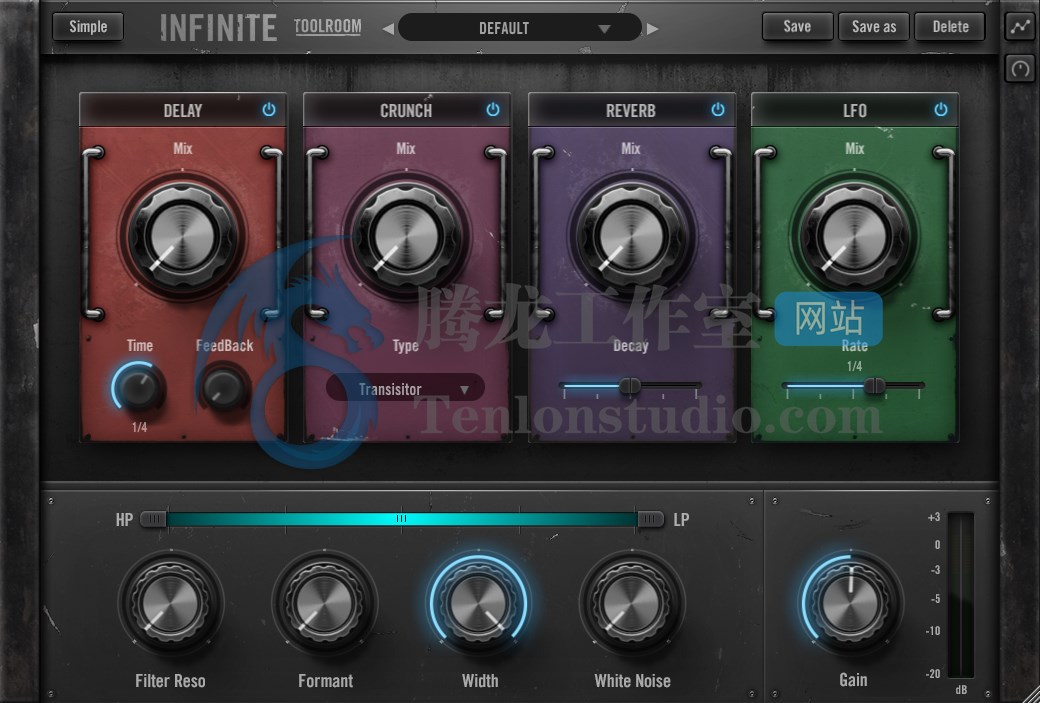Click the LFO Rate slider handle
This screenshot has width=1040, height=703.
point(875,385)
